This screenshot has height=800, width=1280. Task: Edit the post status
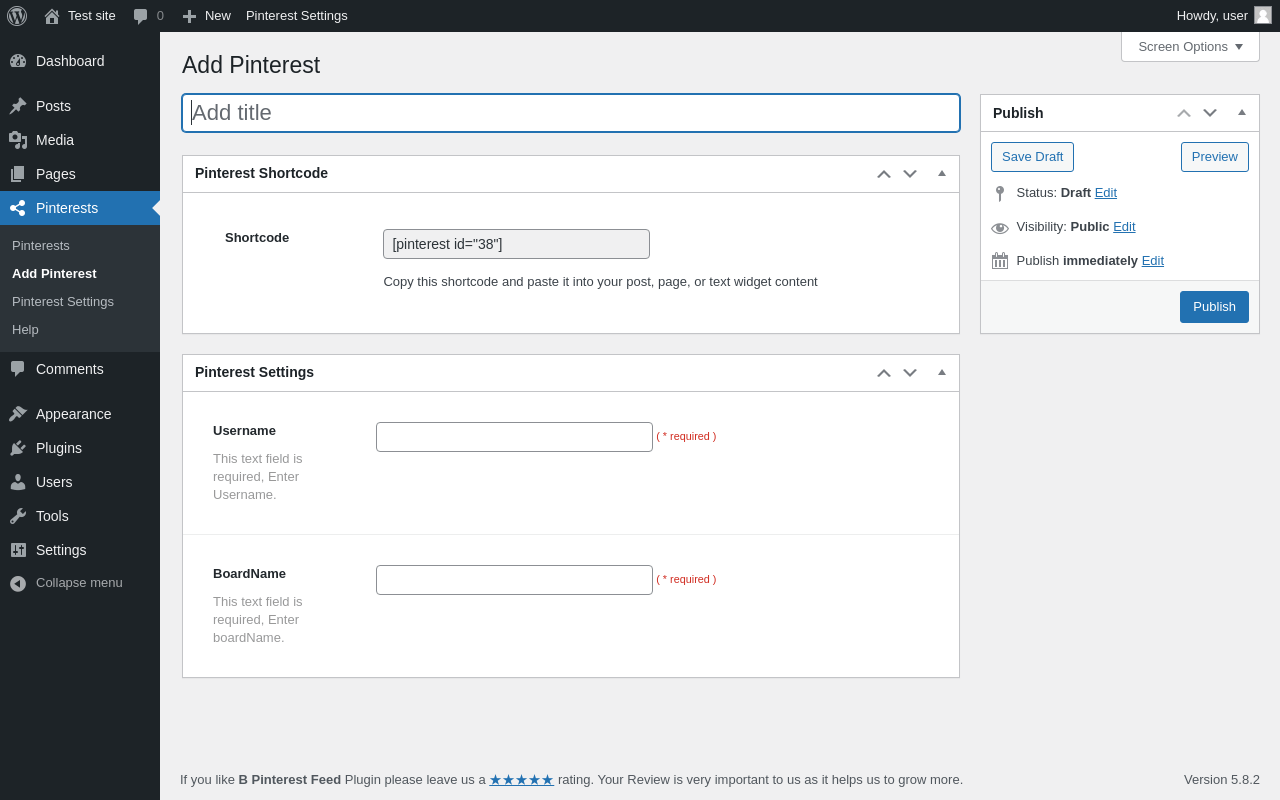[x=1106, y=193]
